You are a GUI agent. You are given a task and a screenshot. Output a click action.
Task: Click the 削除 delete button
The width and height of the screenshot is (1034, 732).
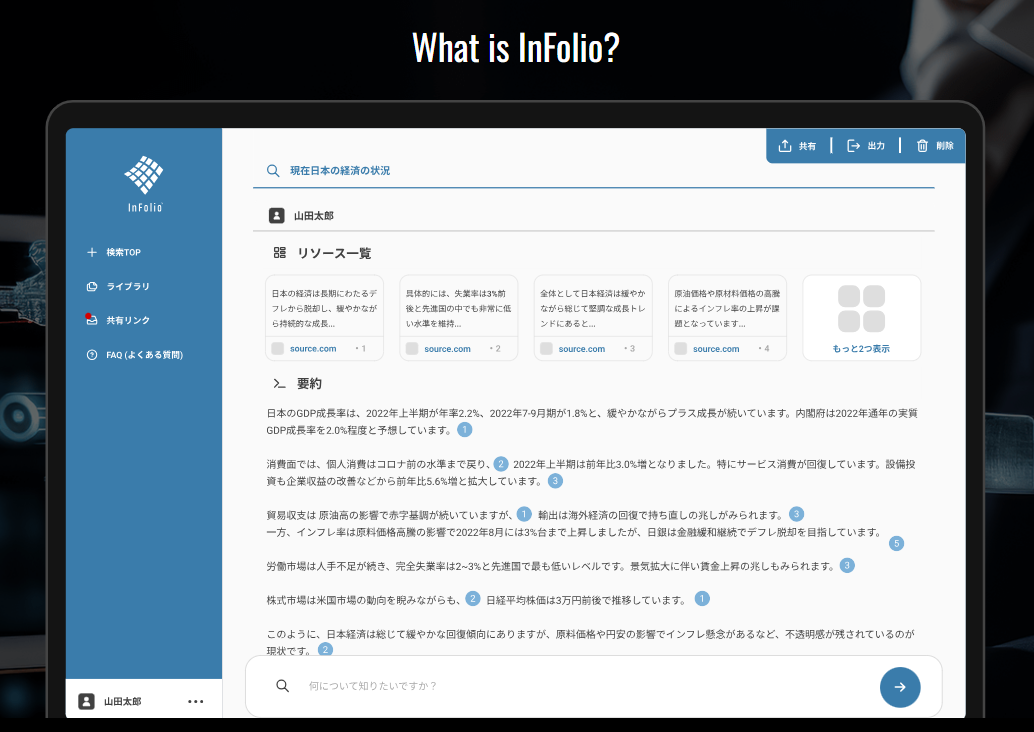(x=935, y=146)
